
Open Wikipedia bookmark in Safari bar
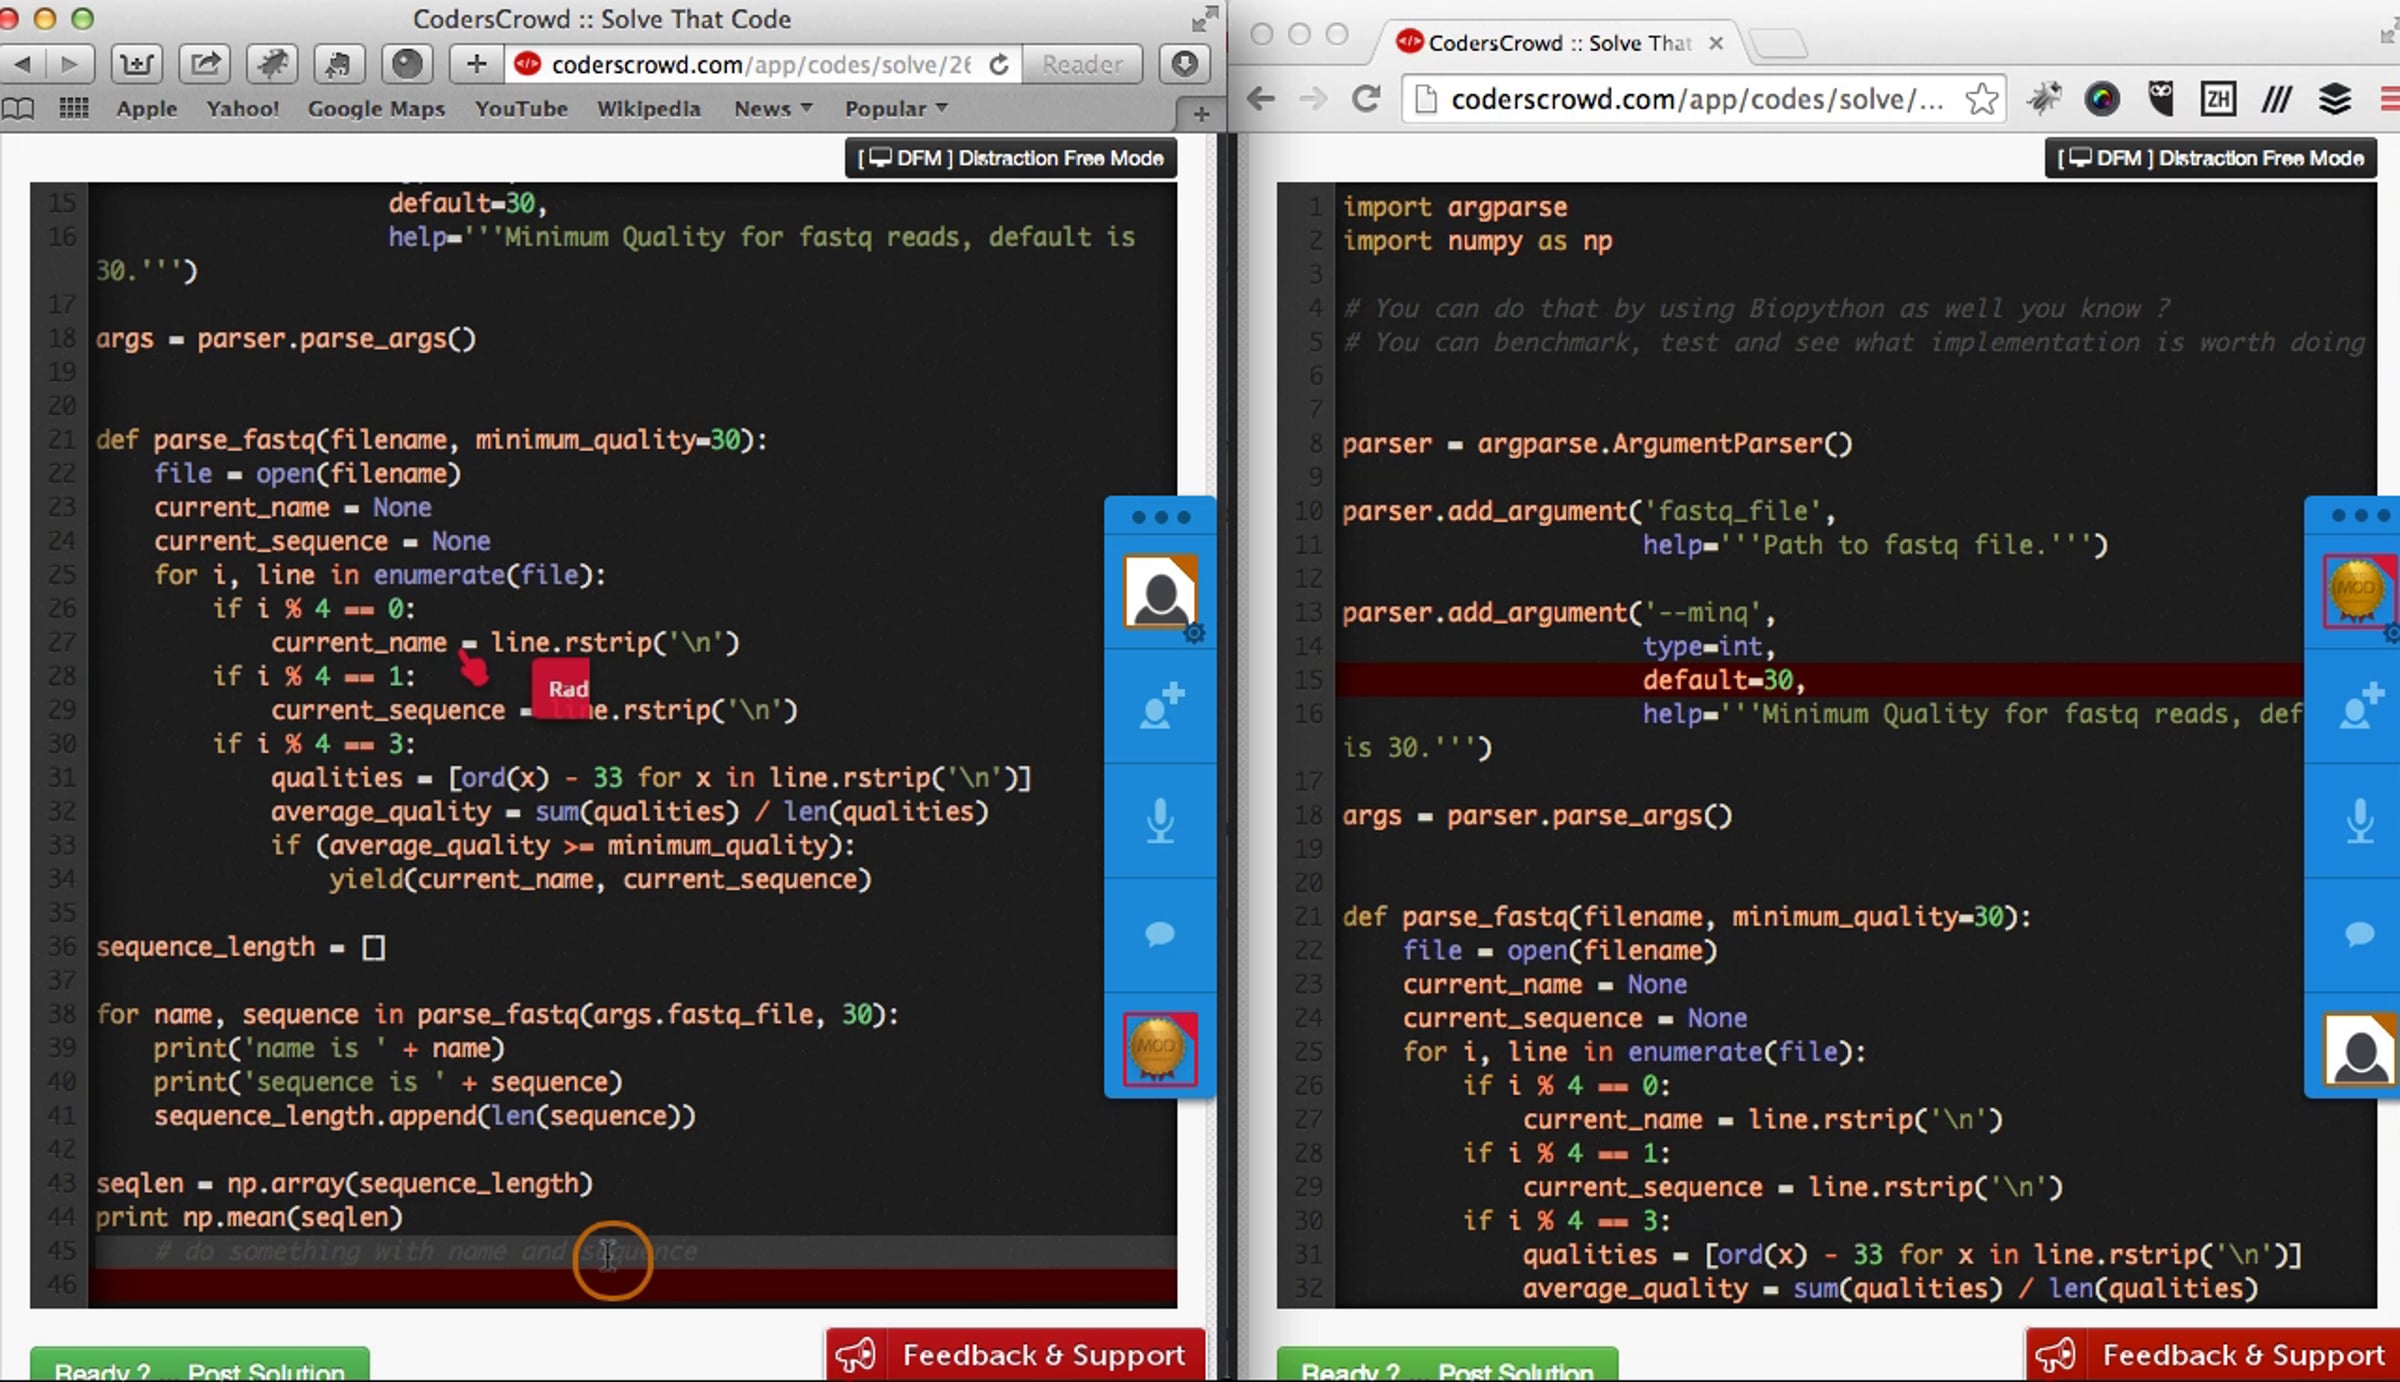tap(648, 108)
